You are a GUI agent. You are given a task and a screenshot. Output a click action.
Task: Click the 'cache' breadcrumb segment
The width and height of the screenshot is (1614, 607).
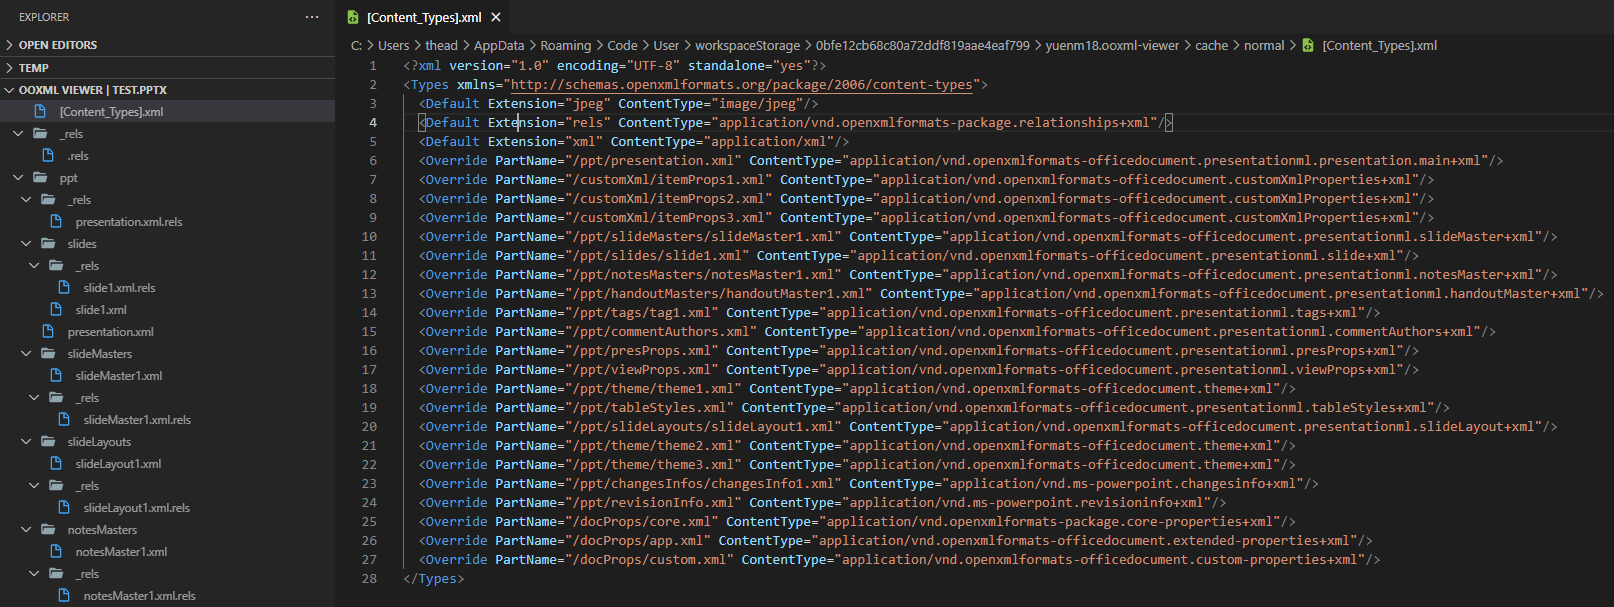coord(1211,46)
